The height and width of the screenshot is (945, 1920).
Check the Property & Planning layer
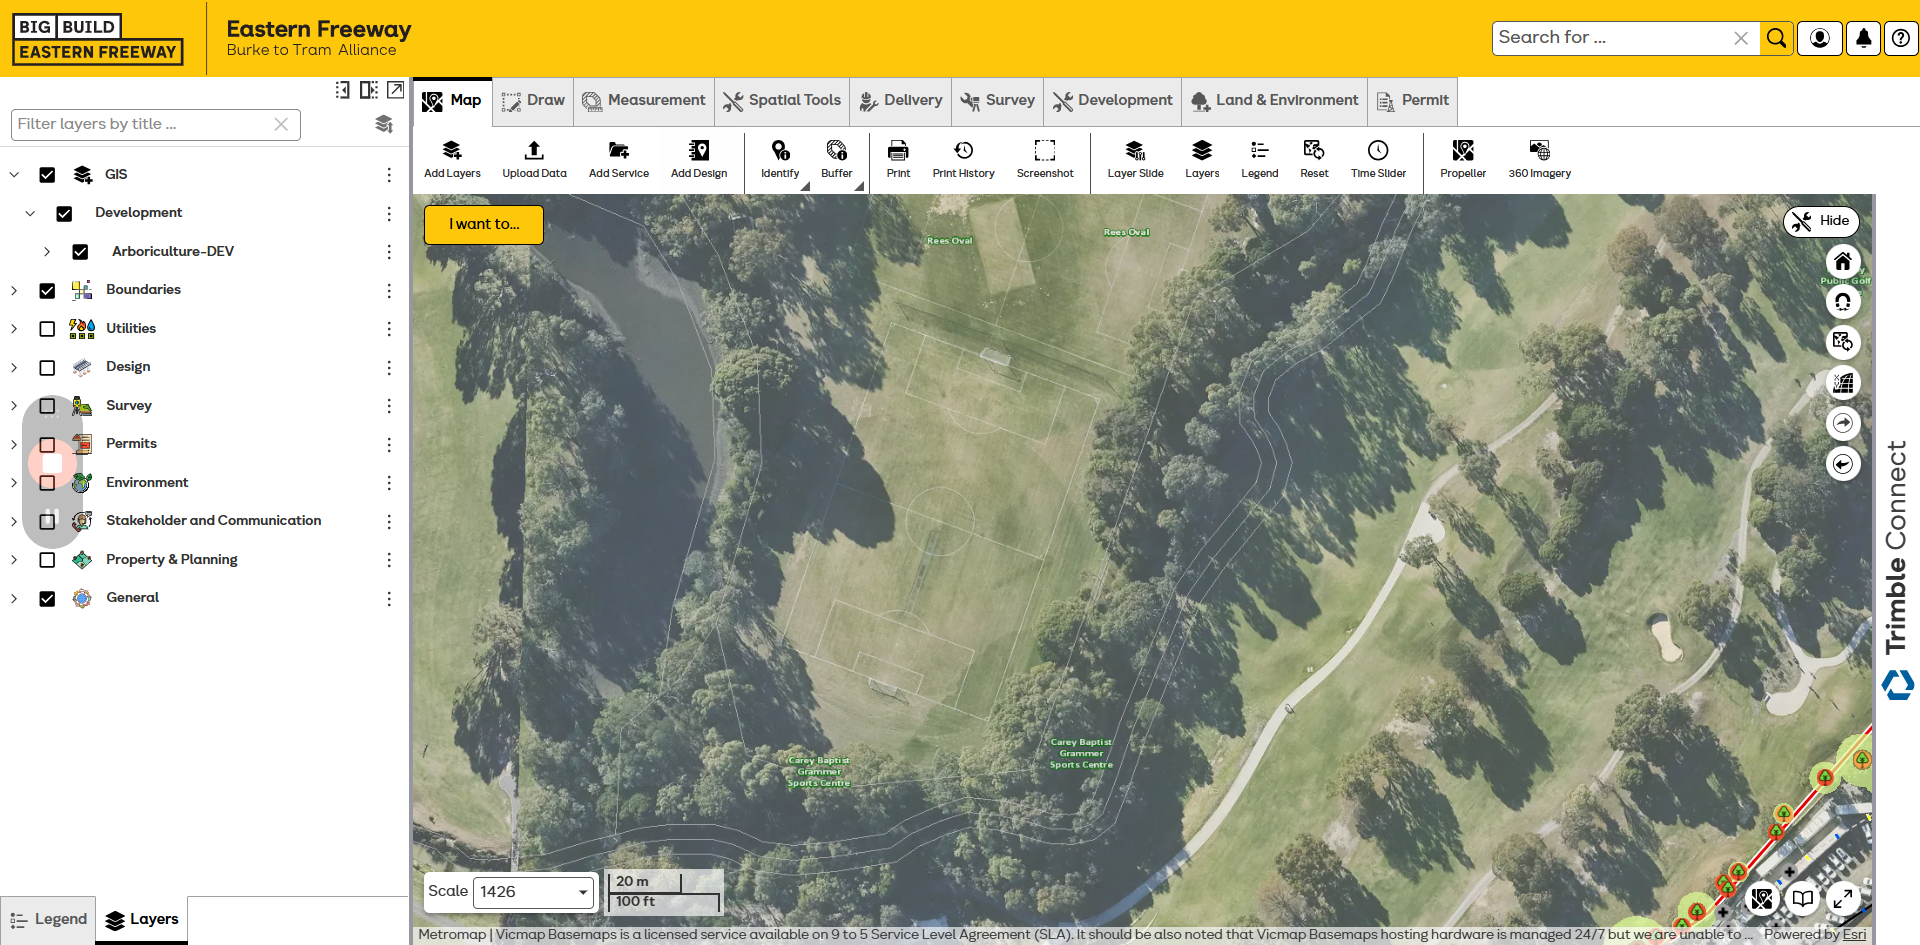47,560
